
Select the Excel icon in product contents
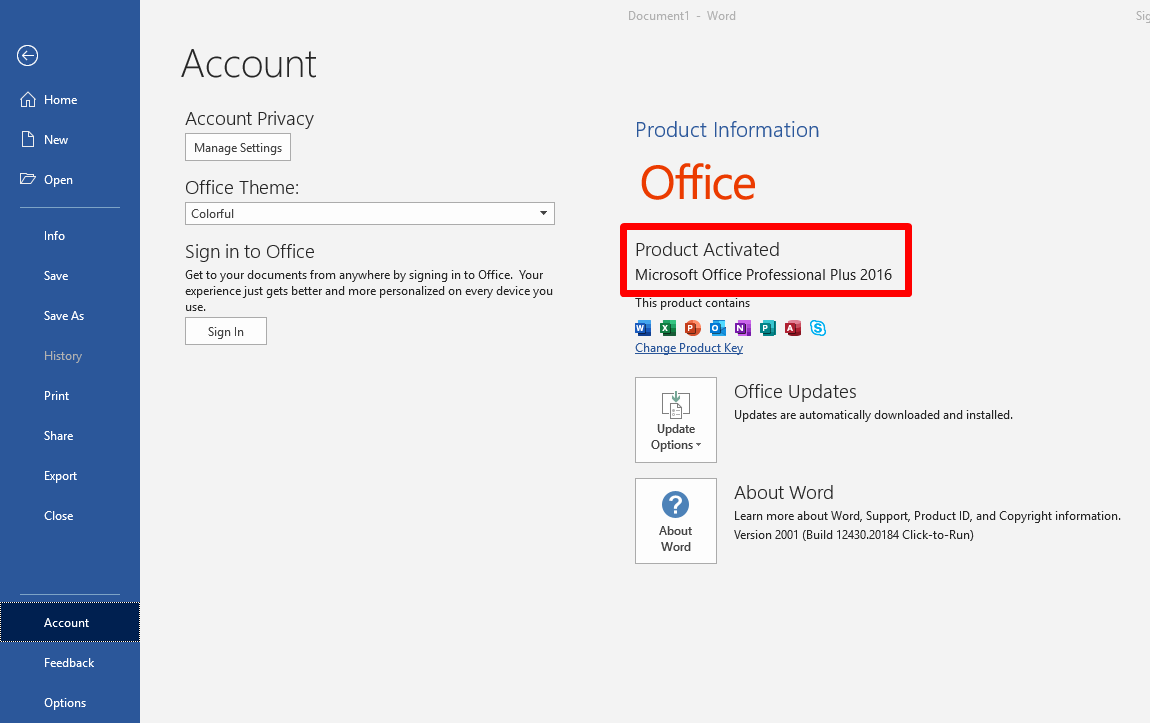click(666, 328)
